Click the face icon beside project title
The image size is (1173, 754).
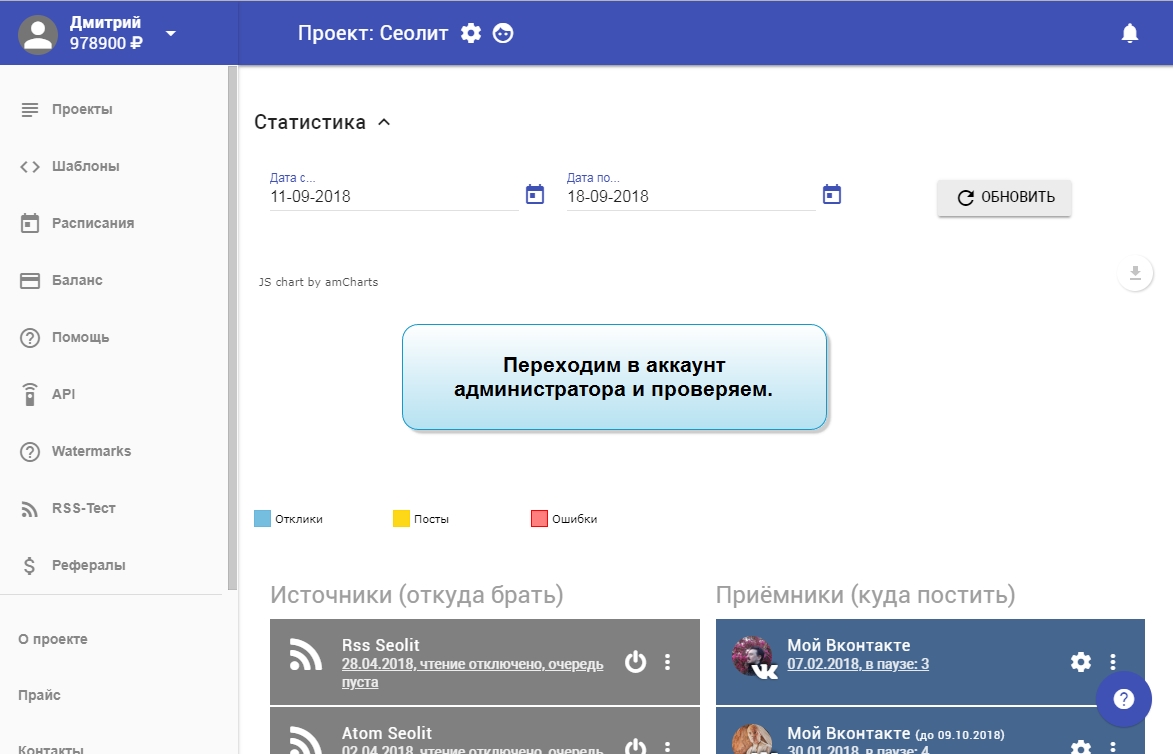[x=503, y=33]
